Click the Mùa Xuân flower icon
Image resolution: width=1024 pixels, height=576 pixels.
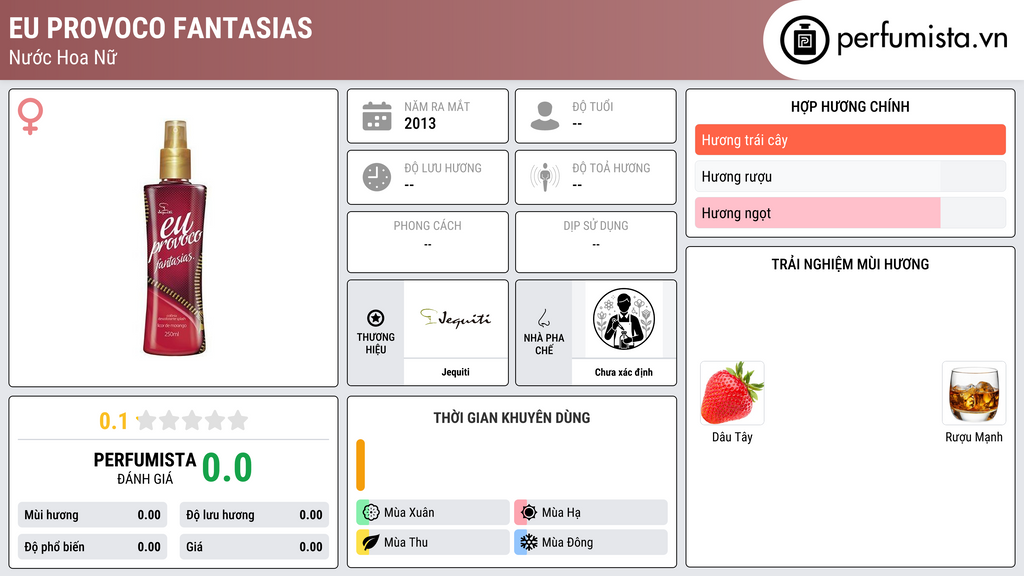[371, 513]
